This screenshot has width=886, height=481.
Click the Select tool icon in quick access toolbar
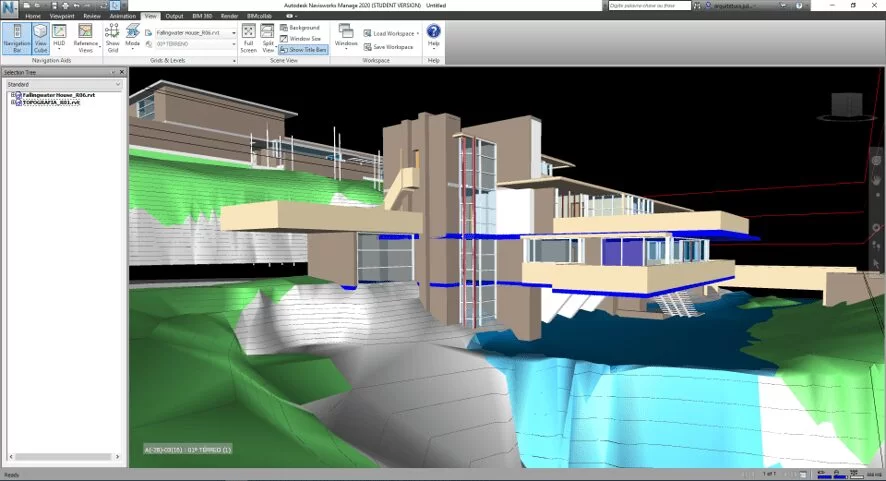(115, 5)
